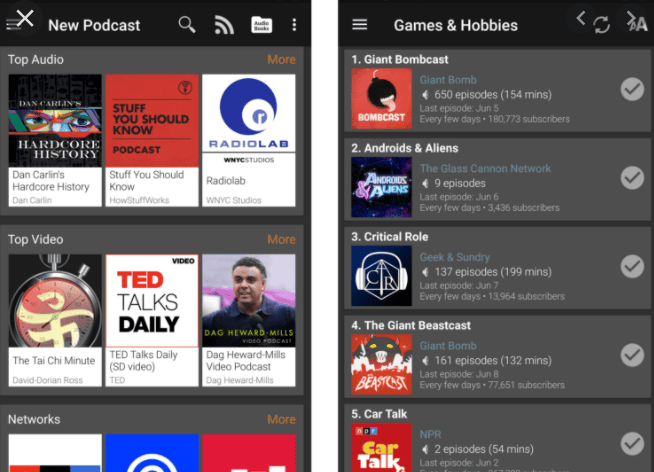Open podcast search magnifier icon
The height and width of the screenshot is (472, 654).
pos(187,25)
